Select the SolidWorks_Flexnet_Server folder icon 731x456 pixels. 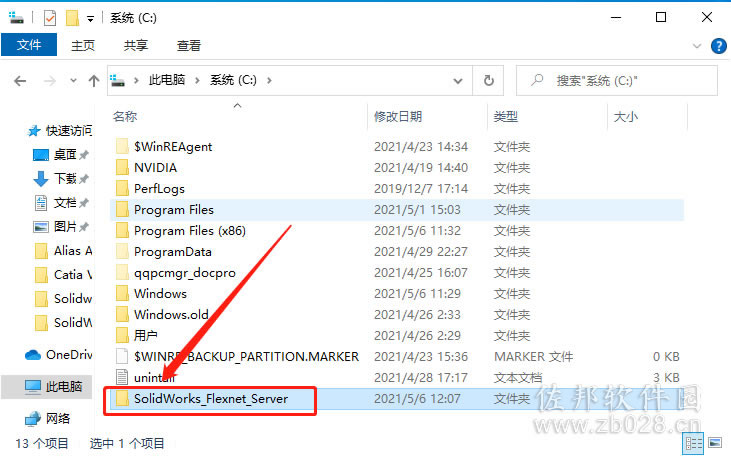click(x=122, y=399)
